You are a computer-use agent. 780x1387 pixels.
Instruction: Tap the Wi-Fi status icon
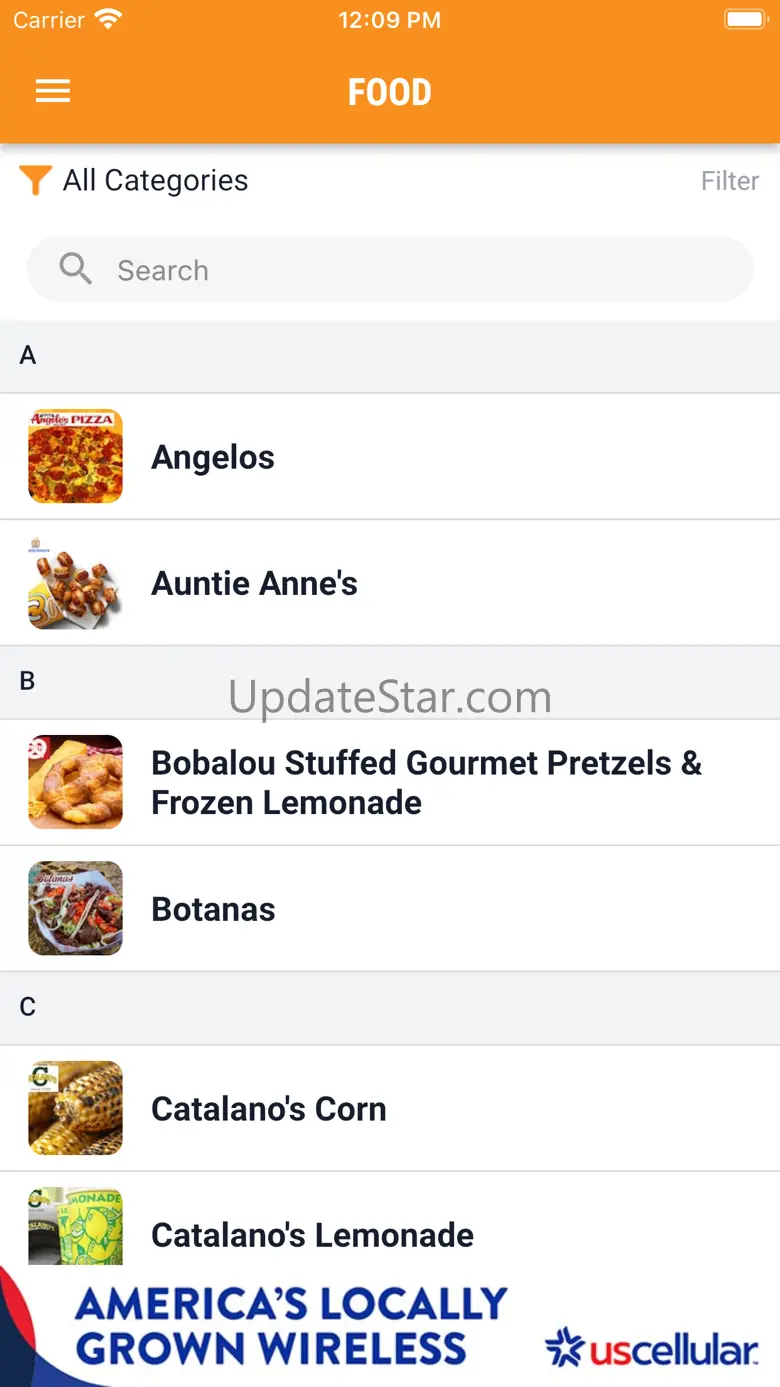(108, 19)
